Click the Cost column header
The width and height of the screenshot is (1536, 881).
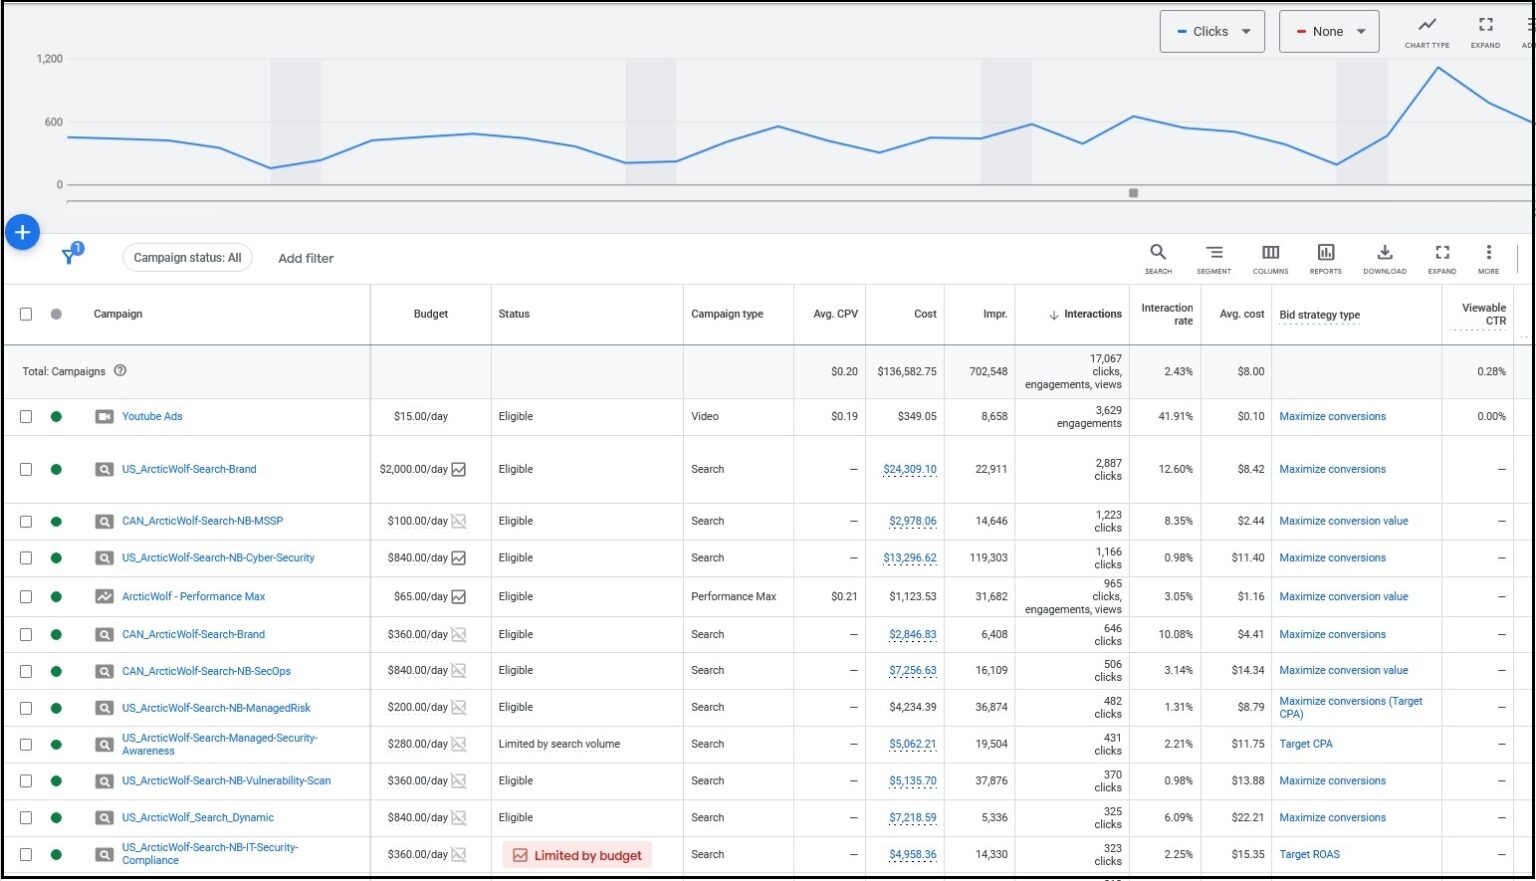pyautogui.click(x=925, y=314)
